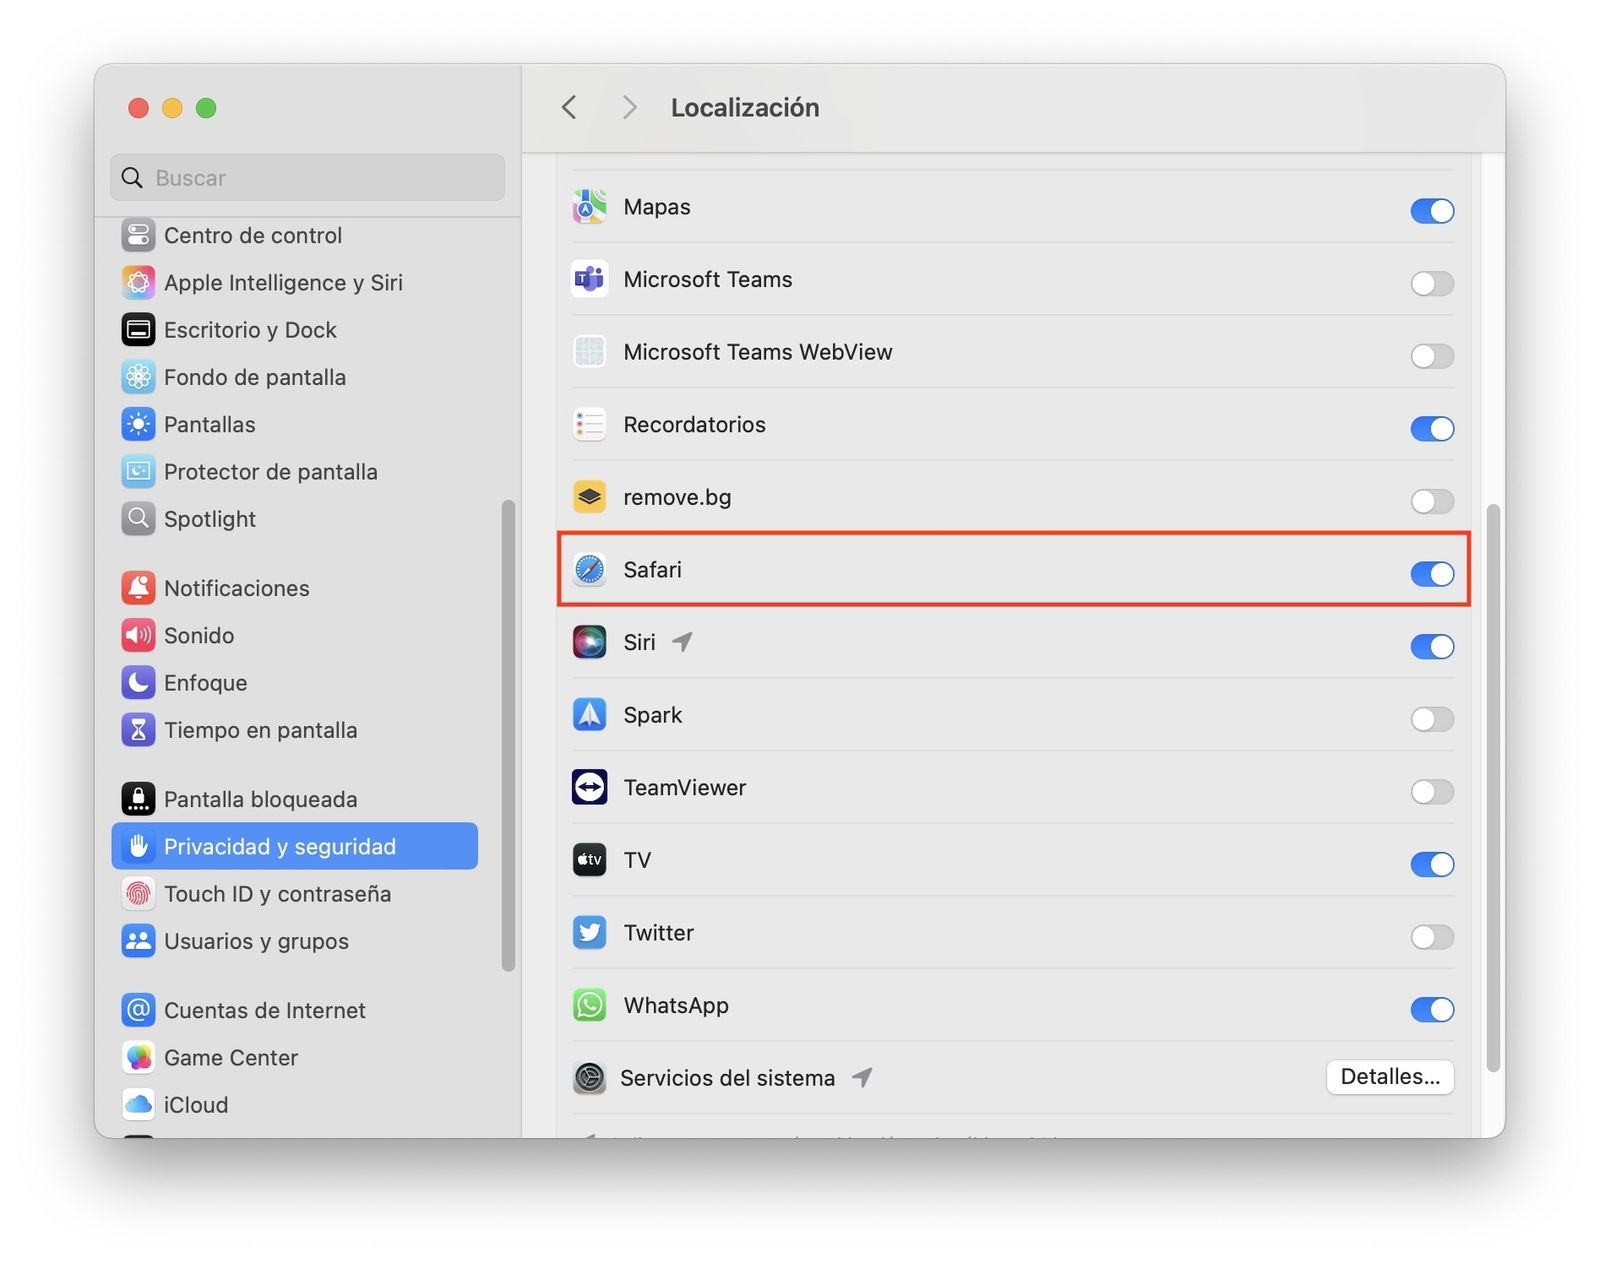This screenshot has width=1600, height=1263.
Task: Go back with the left chevron
Action: click(569, 107)
